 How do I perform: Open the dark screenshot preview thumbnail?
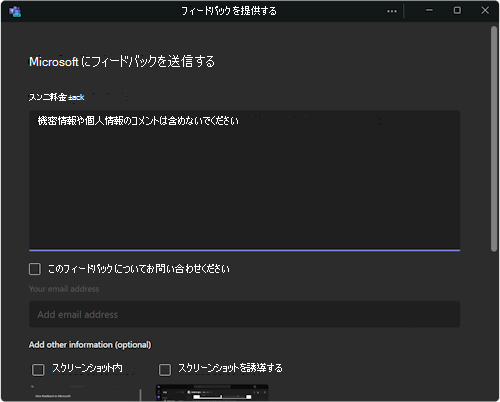tap(212, 392)
